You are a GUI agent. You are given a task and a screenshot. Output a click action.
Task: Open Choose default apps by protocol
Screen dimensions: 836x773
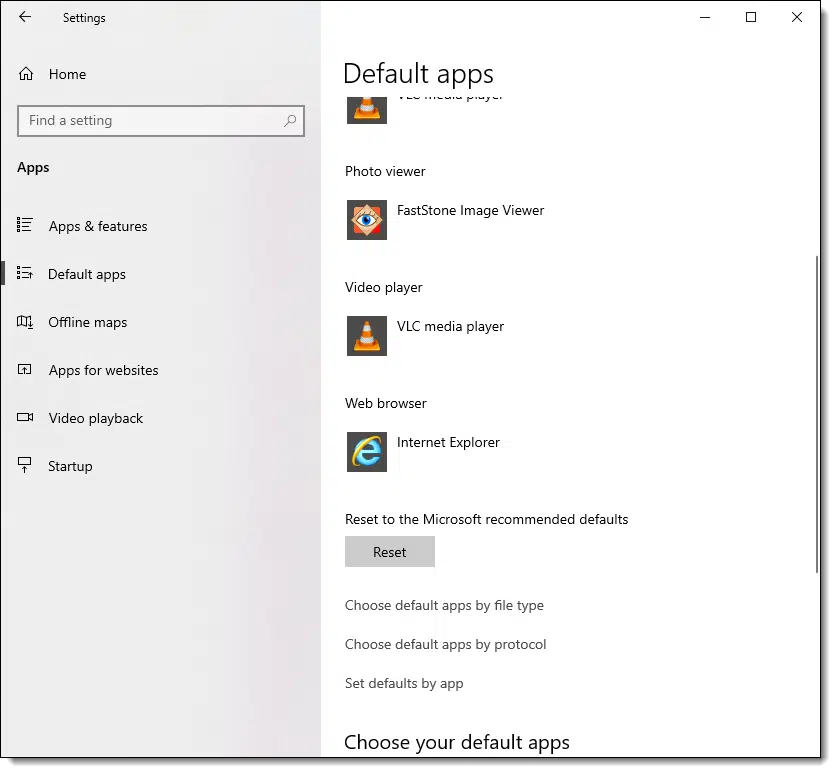click(445, 645)
